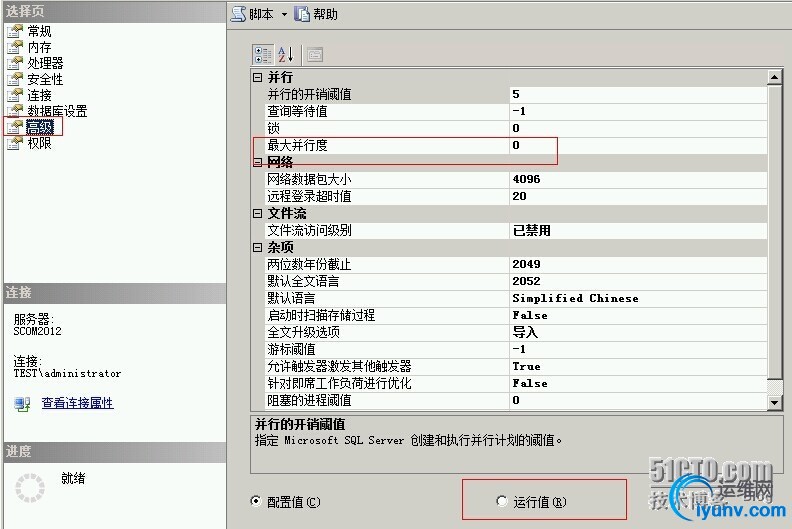This screenshot has height=529, width=792.
Task: Open the 权限 page
Action: coord(39,143)
